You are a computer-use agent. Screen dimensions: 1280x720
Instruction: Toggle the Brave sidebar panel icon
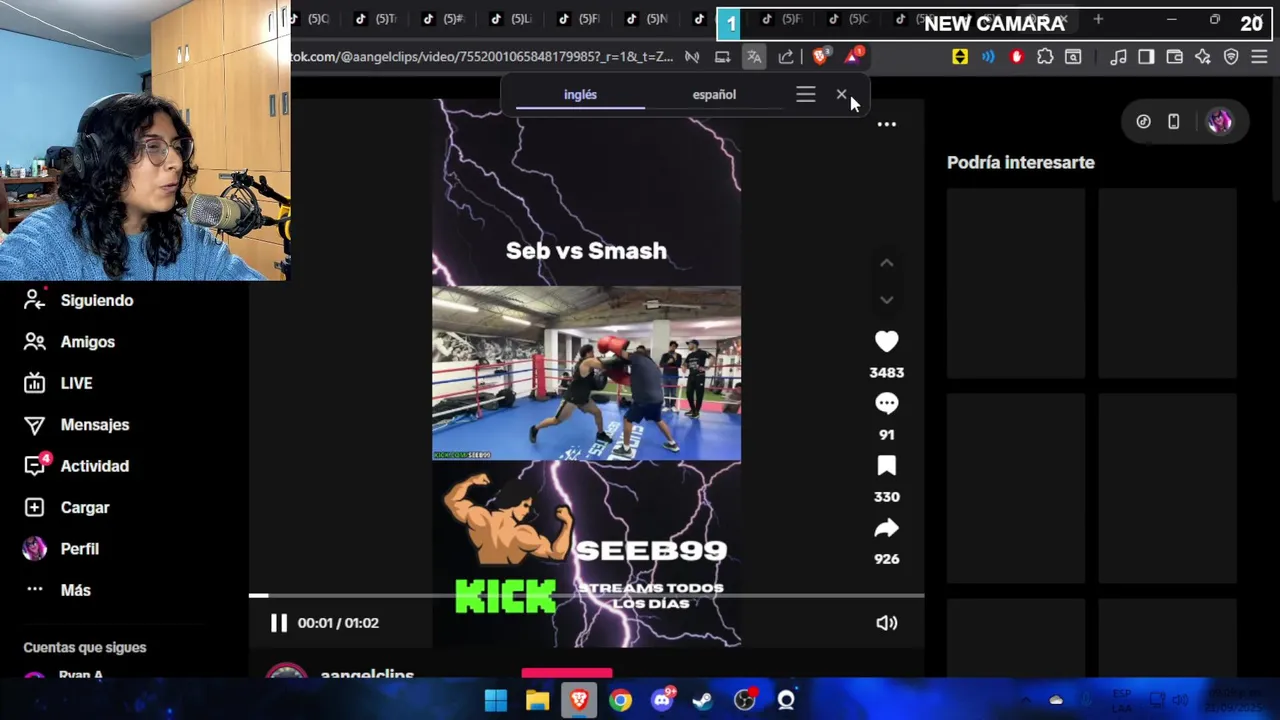[x=1146, y=57]
